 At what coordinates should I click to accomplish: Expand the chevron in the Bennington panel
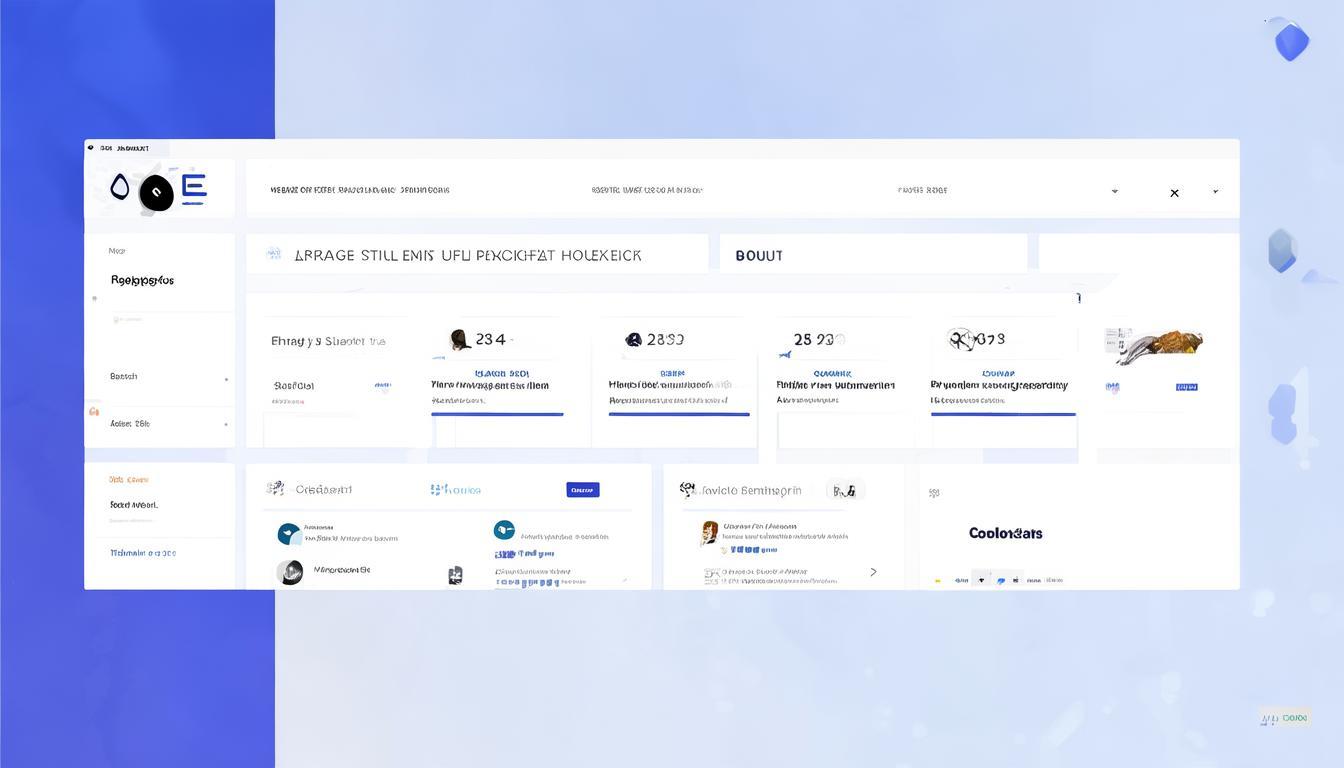[x=873, y=572]
